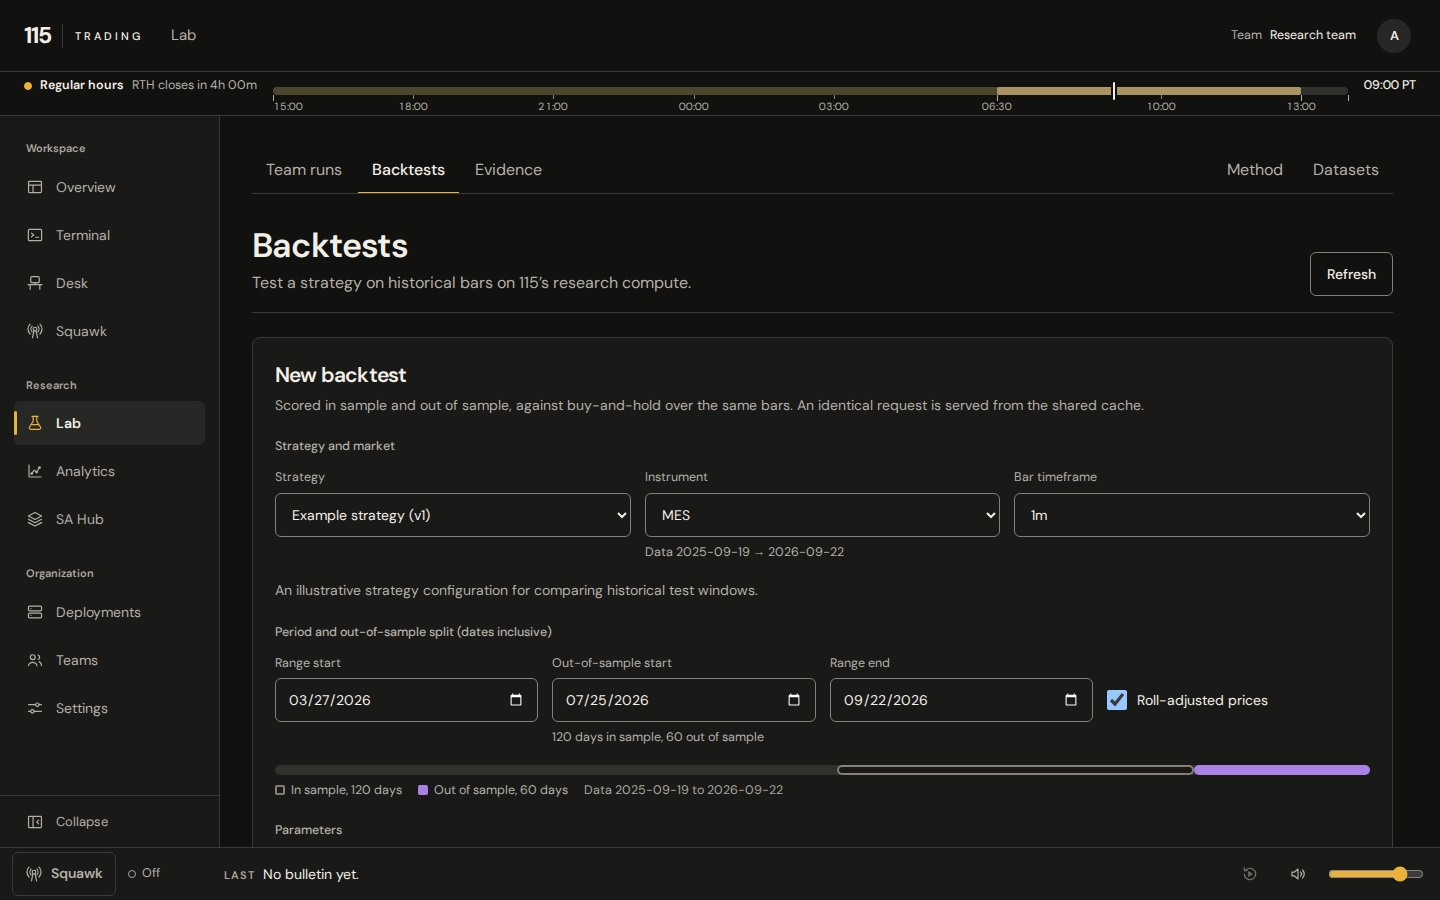Viewport: 1440px width, 900px height.
Task: Open the Overview workspace icon
Action: (35, 187)
